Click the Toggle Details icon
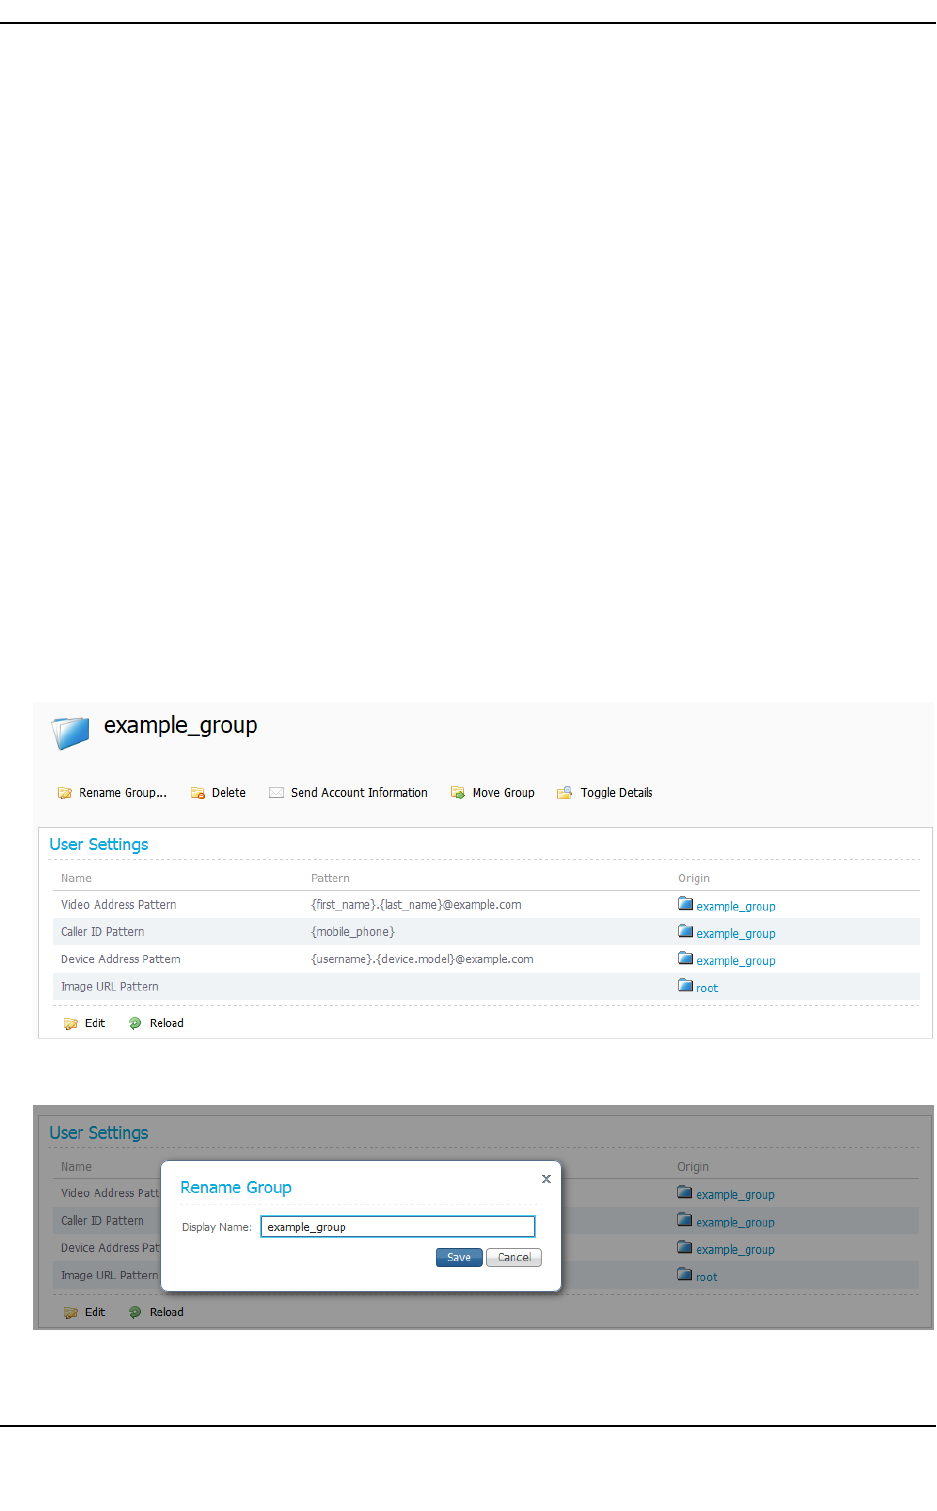Image resolution: width=937 pixels, height=1511 pixels. coord(565,793)
